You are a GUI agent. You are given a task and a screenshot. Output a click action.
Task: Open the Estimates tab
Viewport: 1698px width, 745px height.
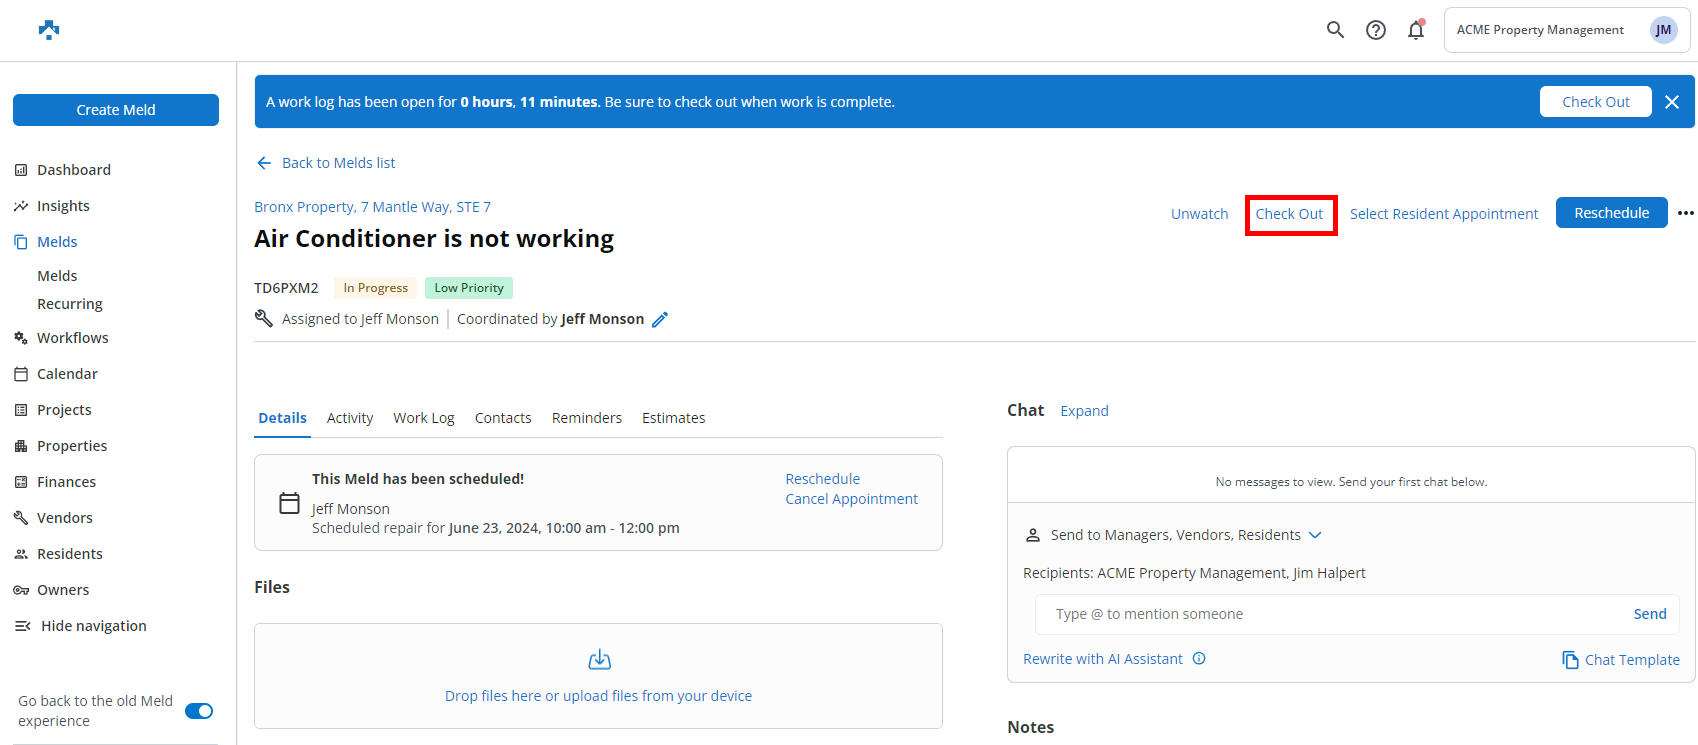coord(673,418)
